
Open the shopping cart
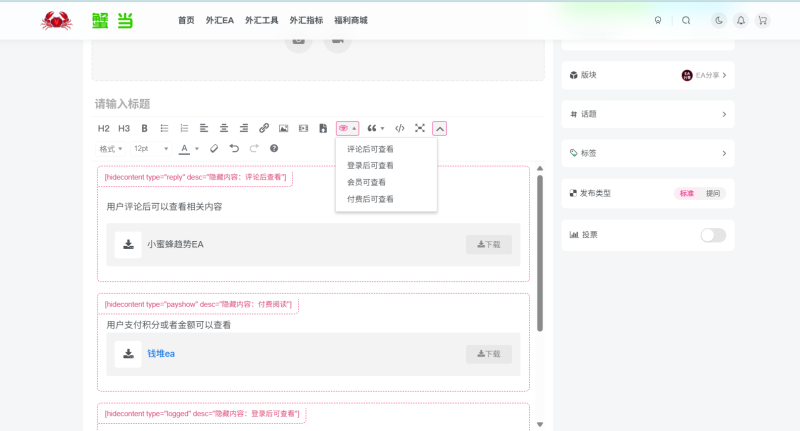pos(763,20)
